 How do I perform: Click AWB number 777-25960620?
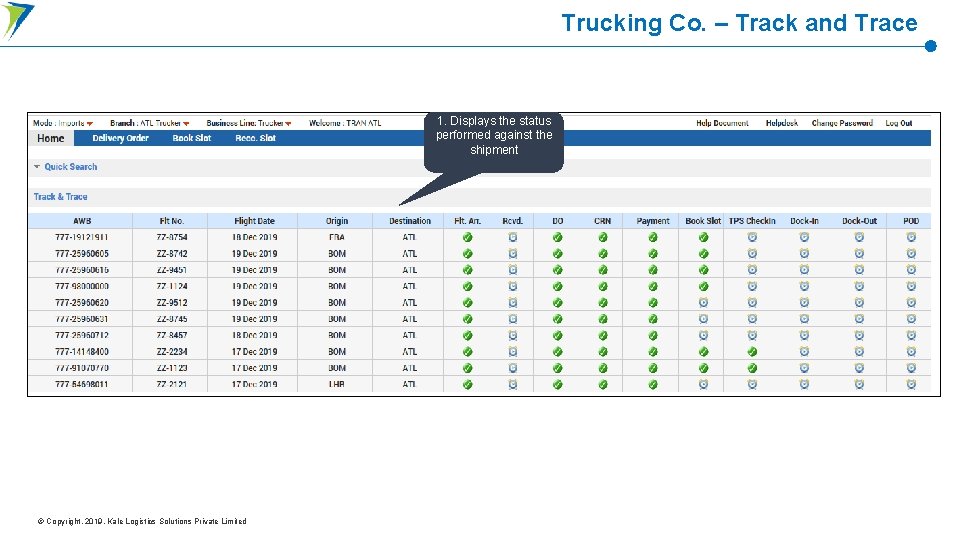[x=82, y=302]
